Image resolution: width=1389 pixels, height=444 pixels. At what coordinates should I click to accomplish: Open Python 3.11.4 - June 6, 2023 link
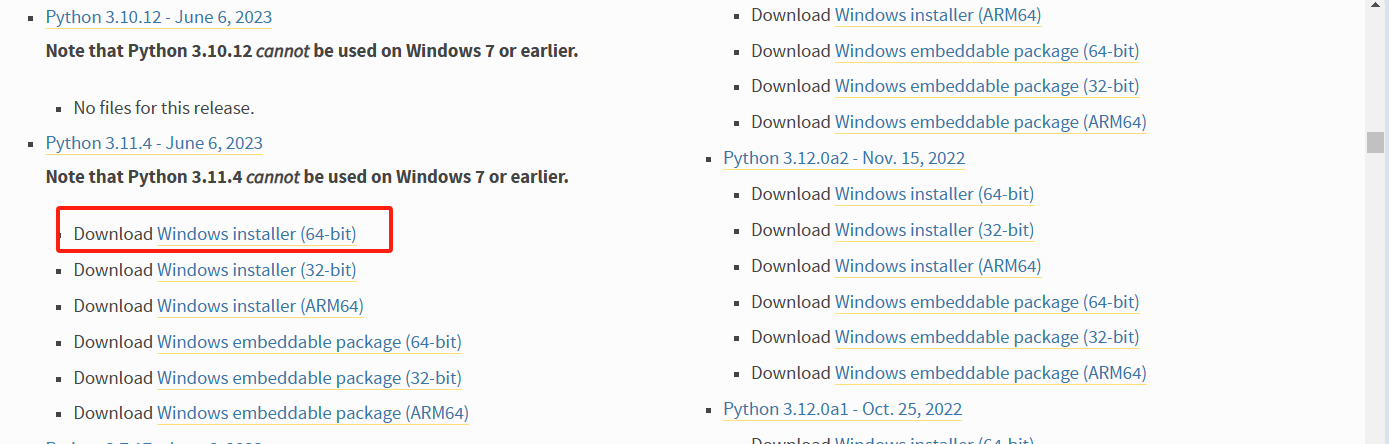[154, 143]
